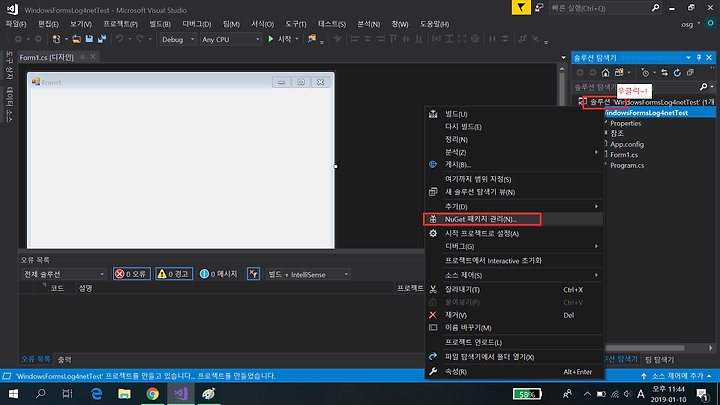Image resolution: width=720 pixels, height=405 pixels.
Task: Open the 파일(F) menu in the menu bar
Action: 16,24
